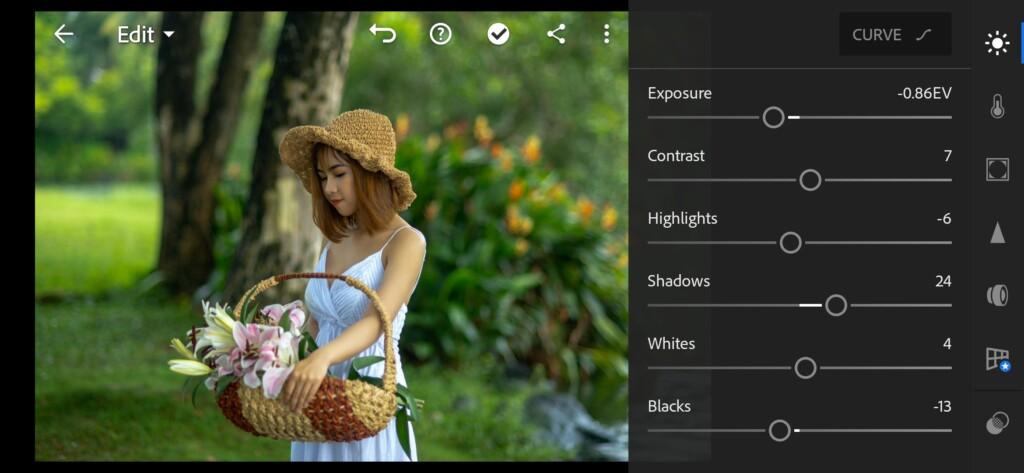
Task: Select the Light panel sun icon
Action: (997, 44)
